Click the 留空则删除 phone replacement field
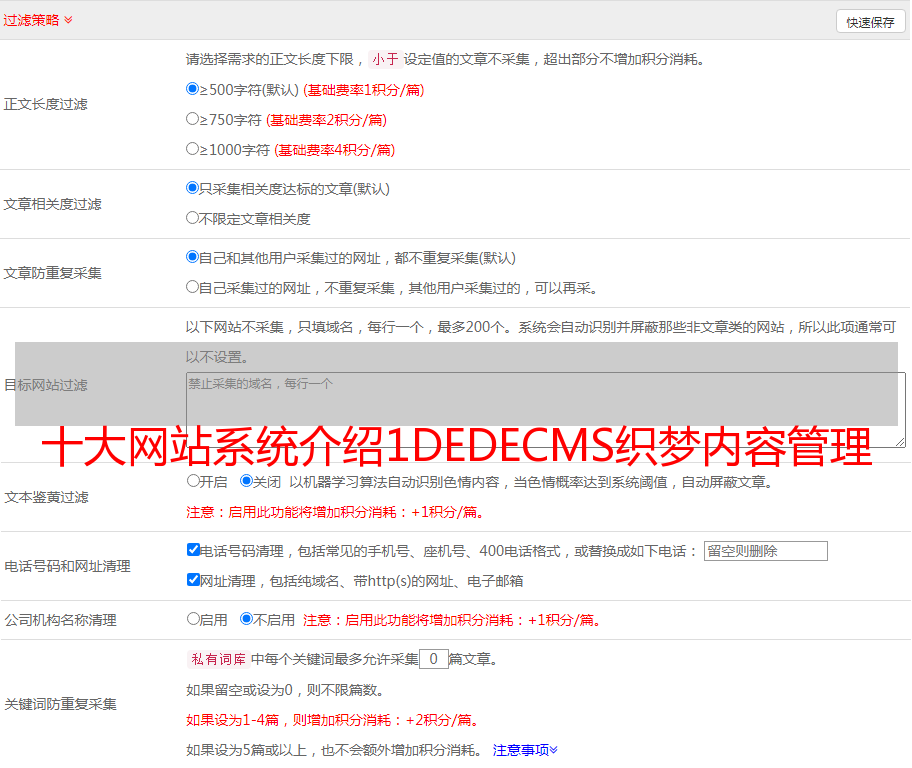 (765, 551)
